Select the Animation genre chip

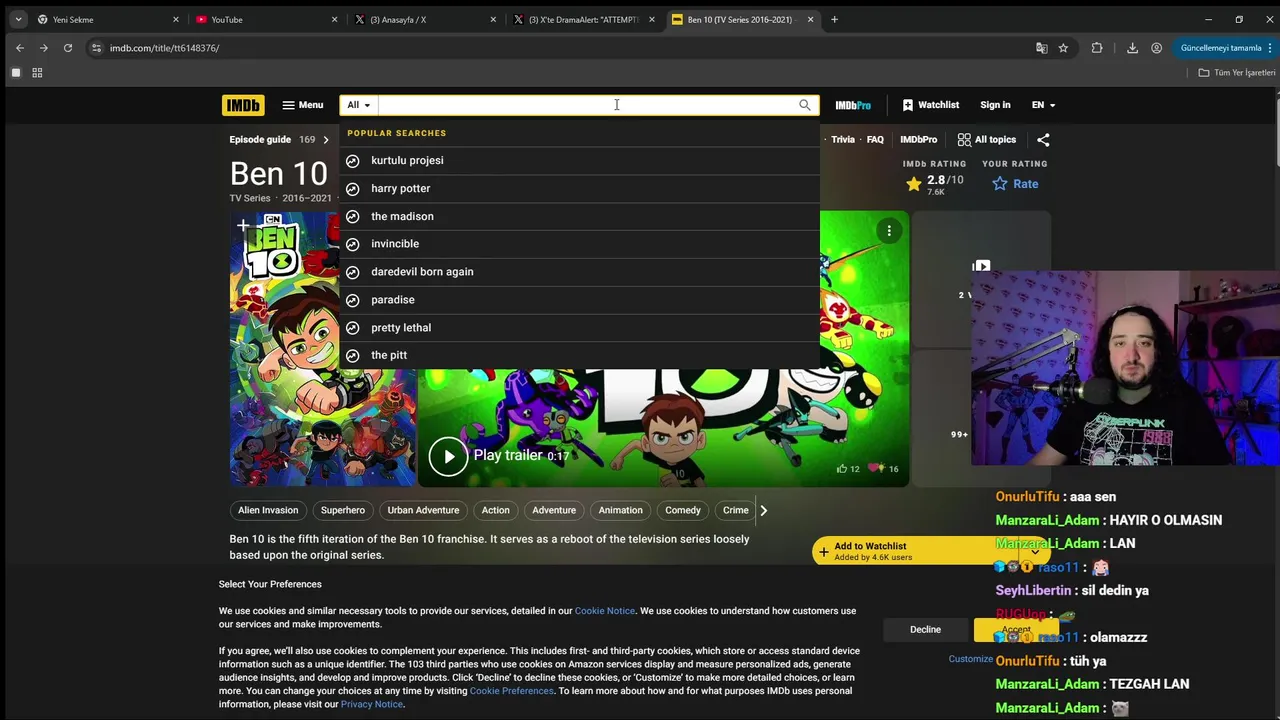coord(621,510)
